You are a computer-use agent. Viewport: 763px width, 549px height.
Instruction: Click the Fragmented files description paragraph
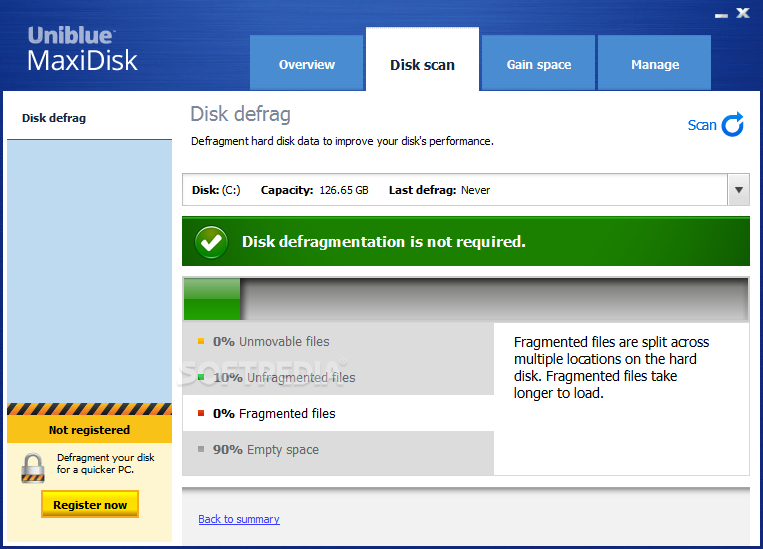tap(611, 367)
